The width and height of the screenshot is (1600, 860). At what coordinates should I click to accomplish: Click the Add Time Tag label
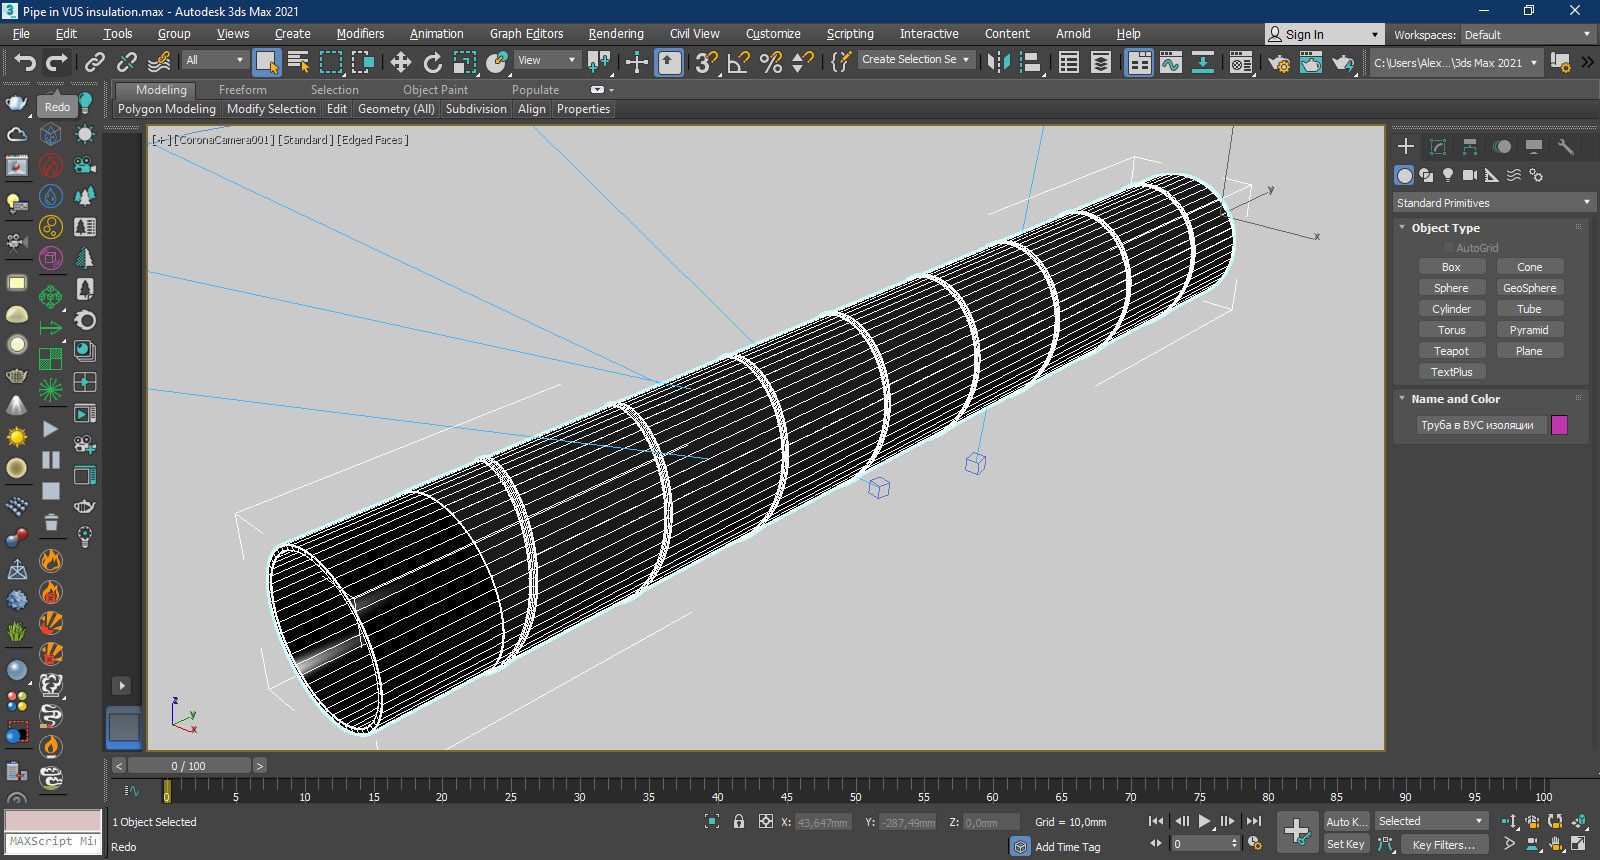pos(1067,847)
